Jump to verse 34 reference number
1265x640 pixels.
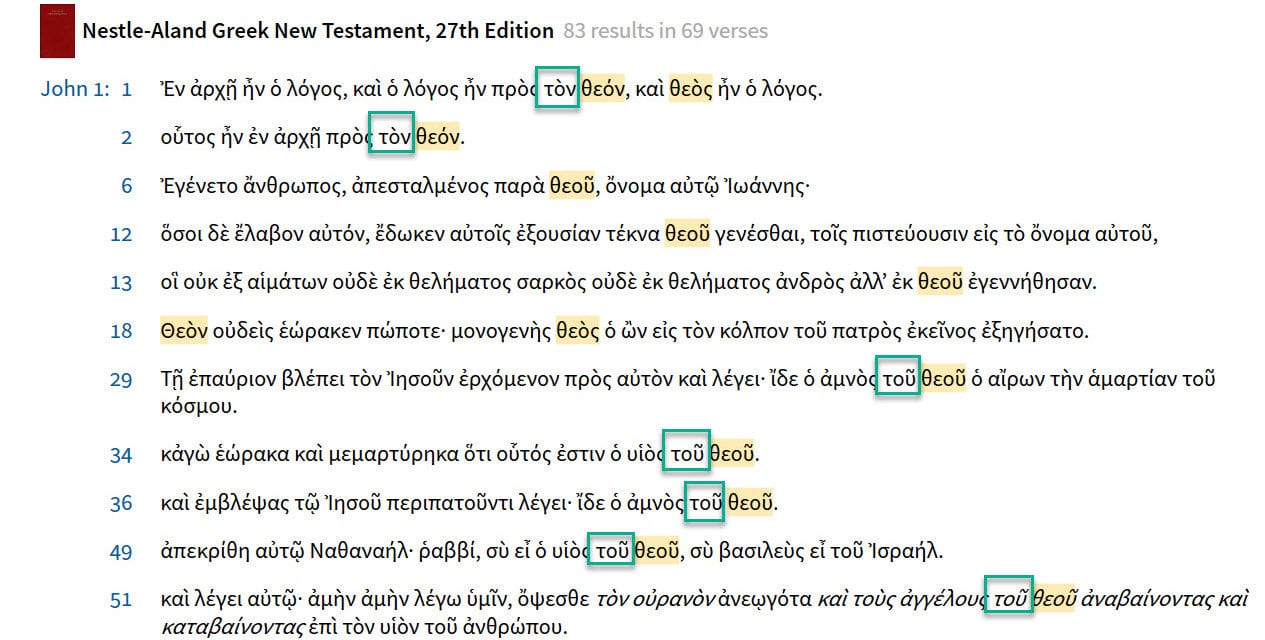[x=121, y=455]
